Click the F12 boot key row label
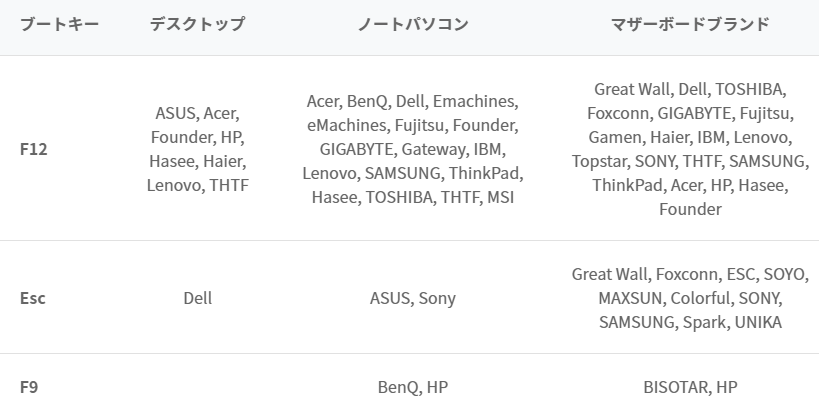Image resolution: width=819 pixels, height=409 pixels. click(x=34, y=149)
